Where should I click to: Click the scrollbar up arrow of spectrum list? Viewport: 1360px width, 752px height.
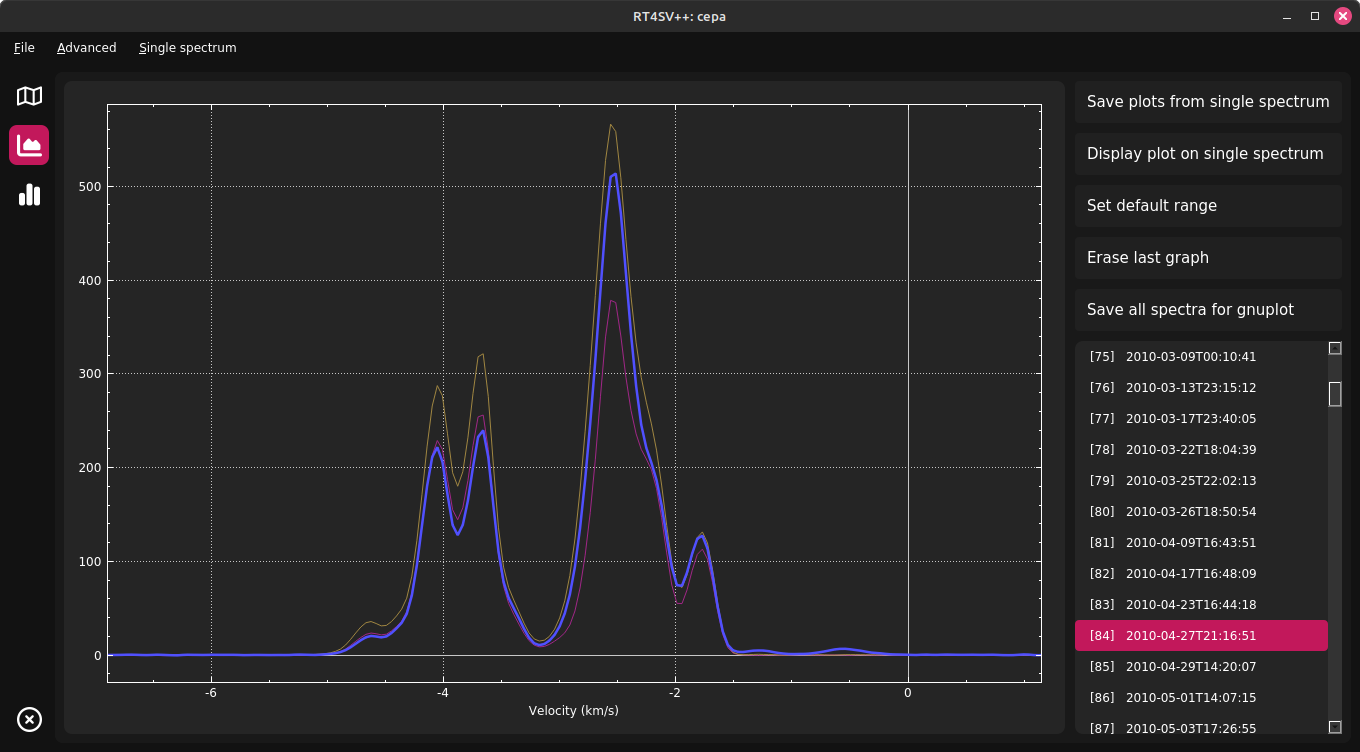pyautogui.click(x=1335, y=348)
